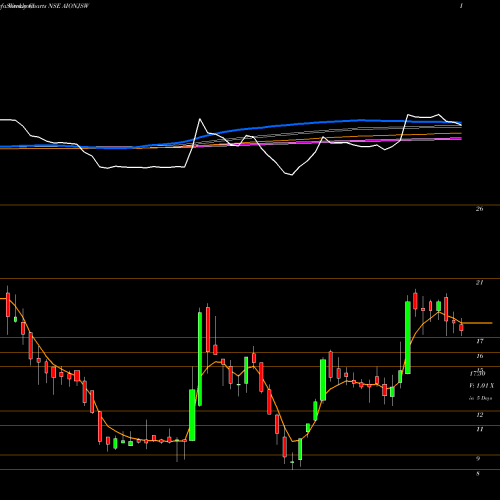
Task: Select the tall green candle before the final peak
Action: click(408, 337)
